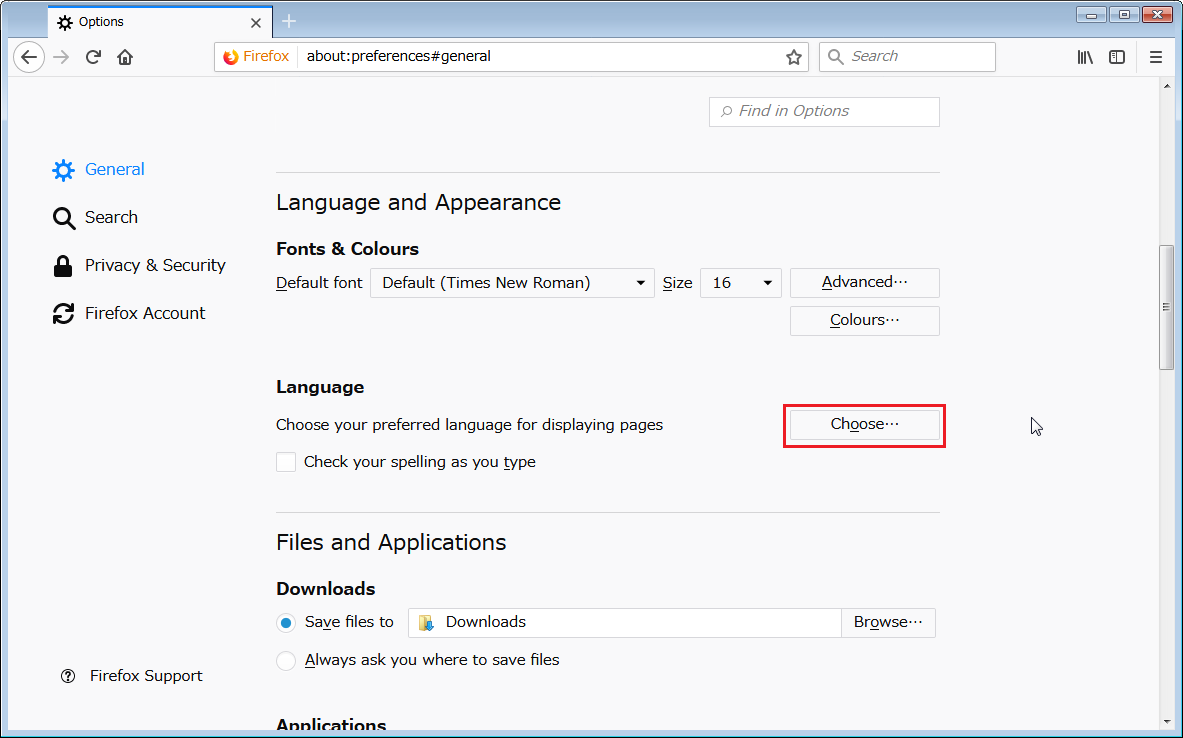Open Search settings via magnifier icon
Screen dimensions: 1183x738
pyautogui.click(x=63, y=217)
